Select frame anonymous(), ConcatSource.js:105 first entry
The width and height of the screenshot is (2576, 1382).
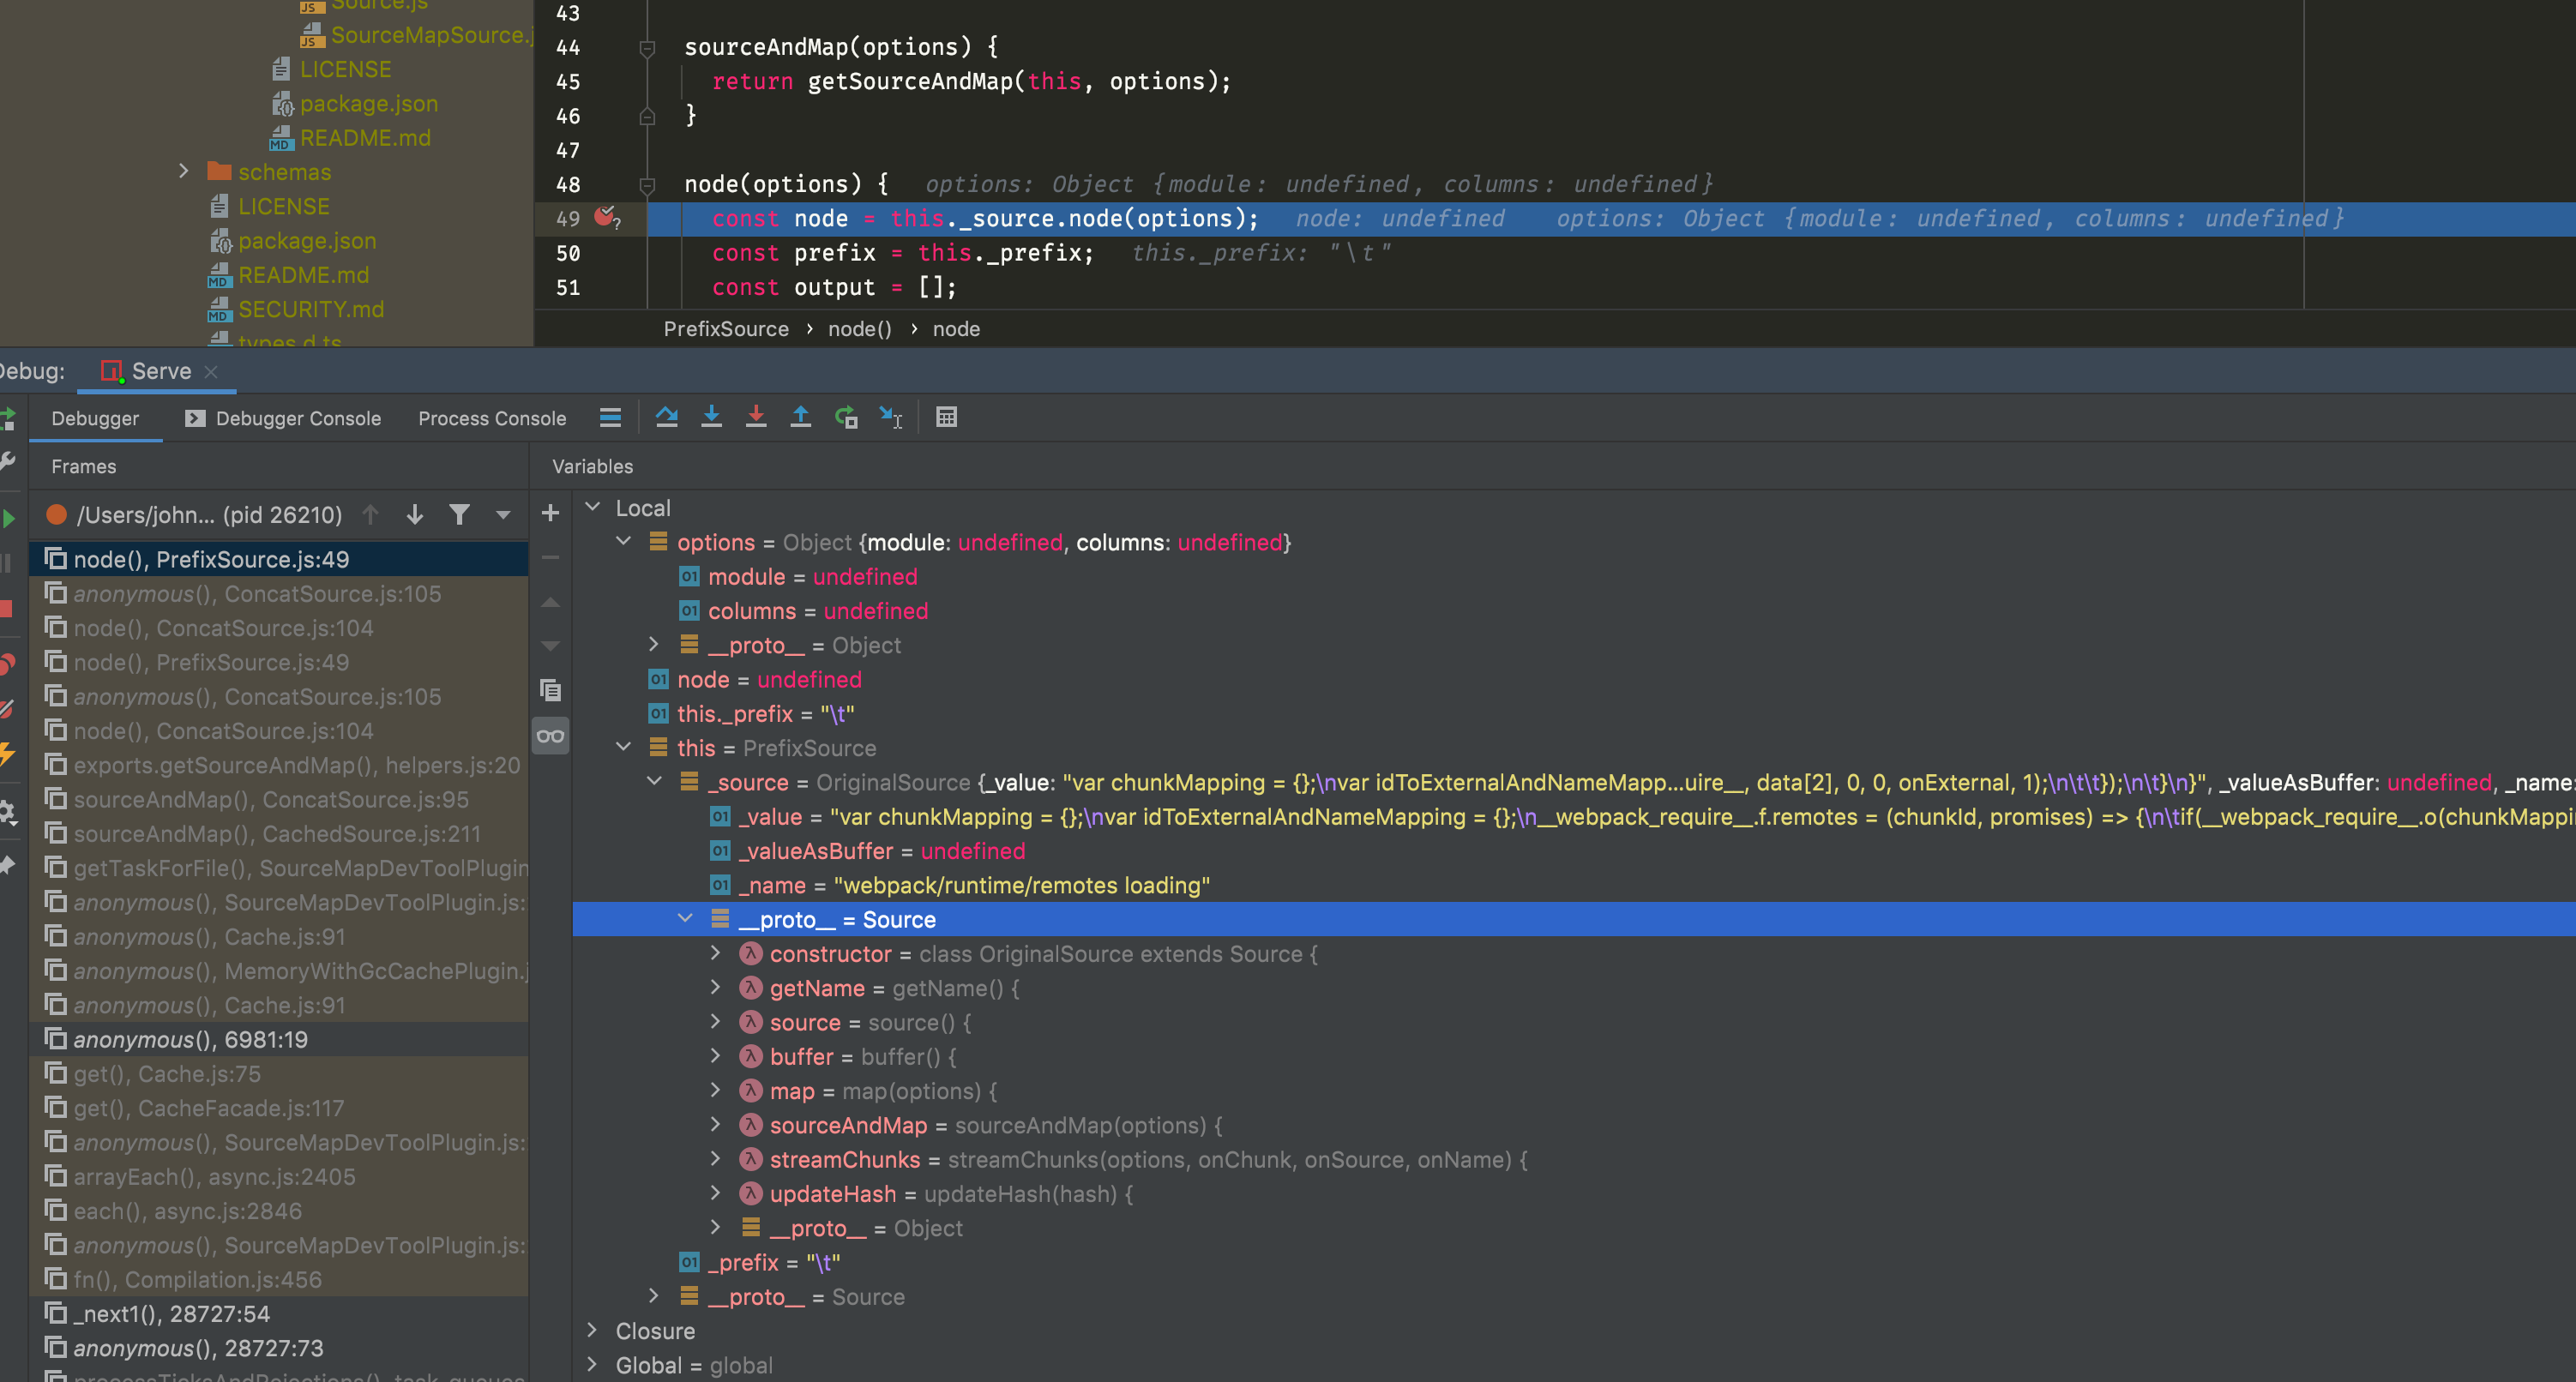click(x=279, y=593)
